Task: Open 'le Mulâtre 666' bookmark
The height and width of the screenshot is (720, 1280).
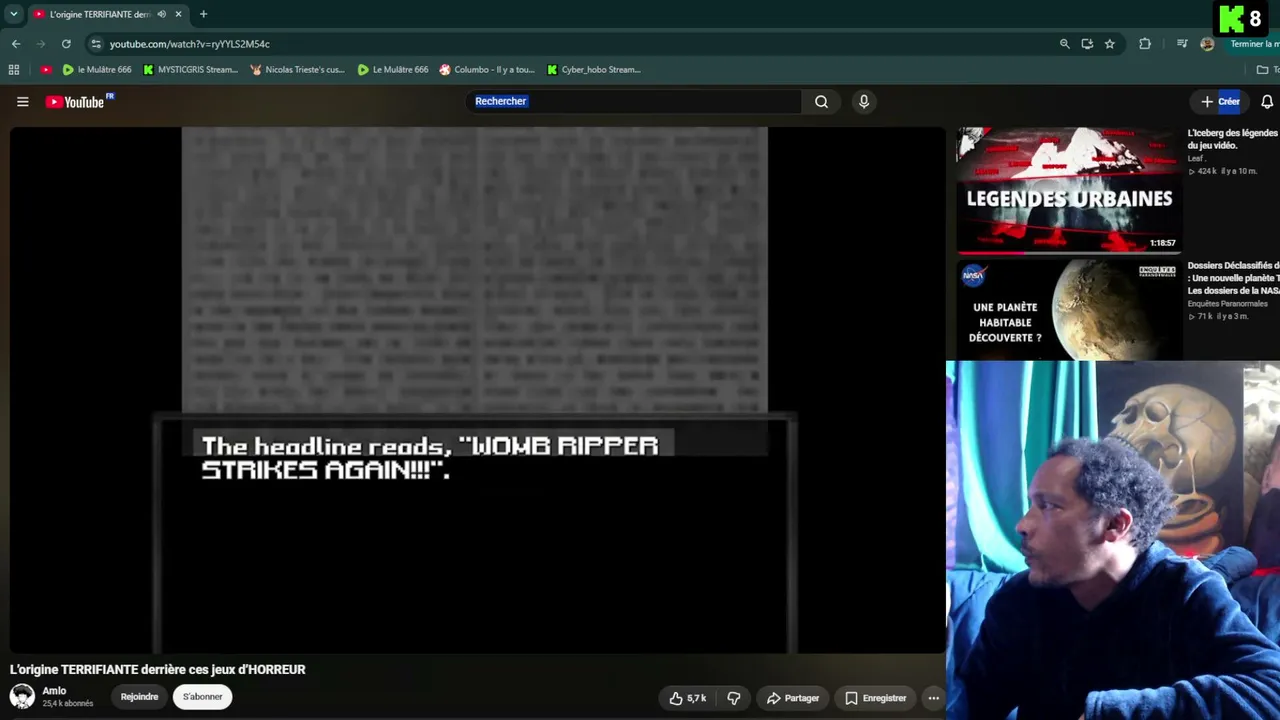Action: [x=97, y=70]
